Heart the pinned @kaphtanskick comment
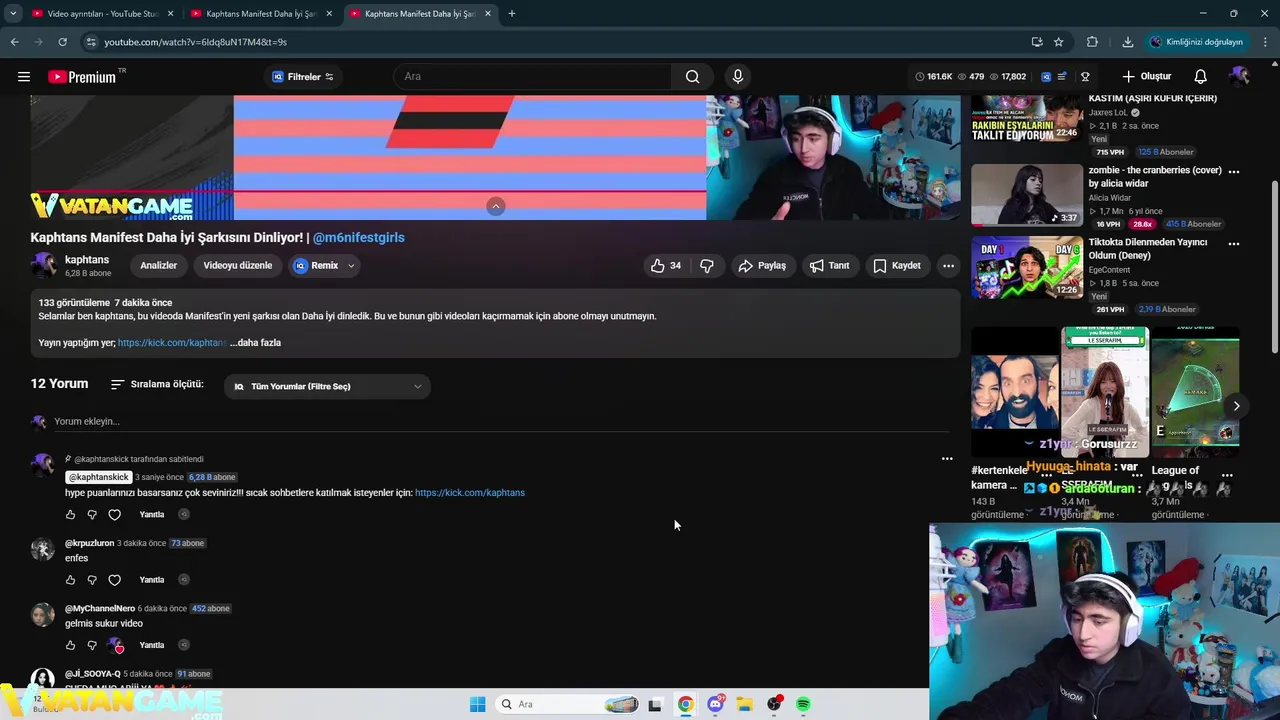The height and width of the screenshot is (720, 1280). click(x=114, y=515)
